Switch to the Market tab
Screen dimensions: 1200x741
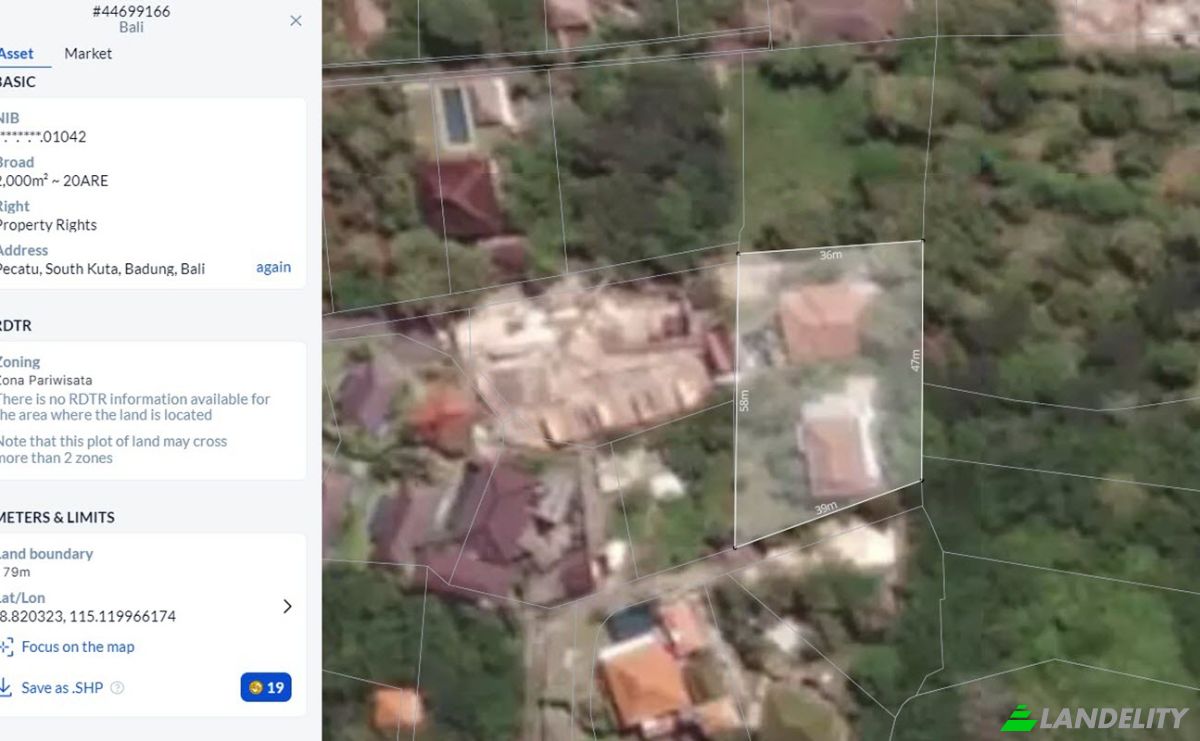88,53
